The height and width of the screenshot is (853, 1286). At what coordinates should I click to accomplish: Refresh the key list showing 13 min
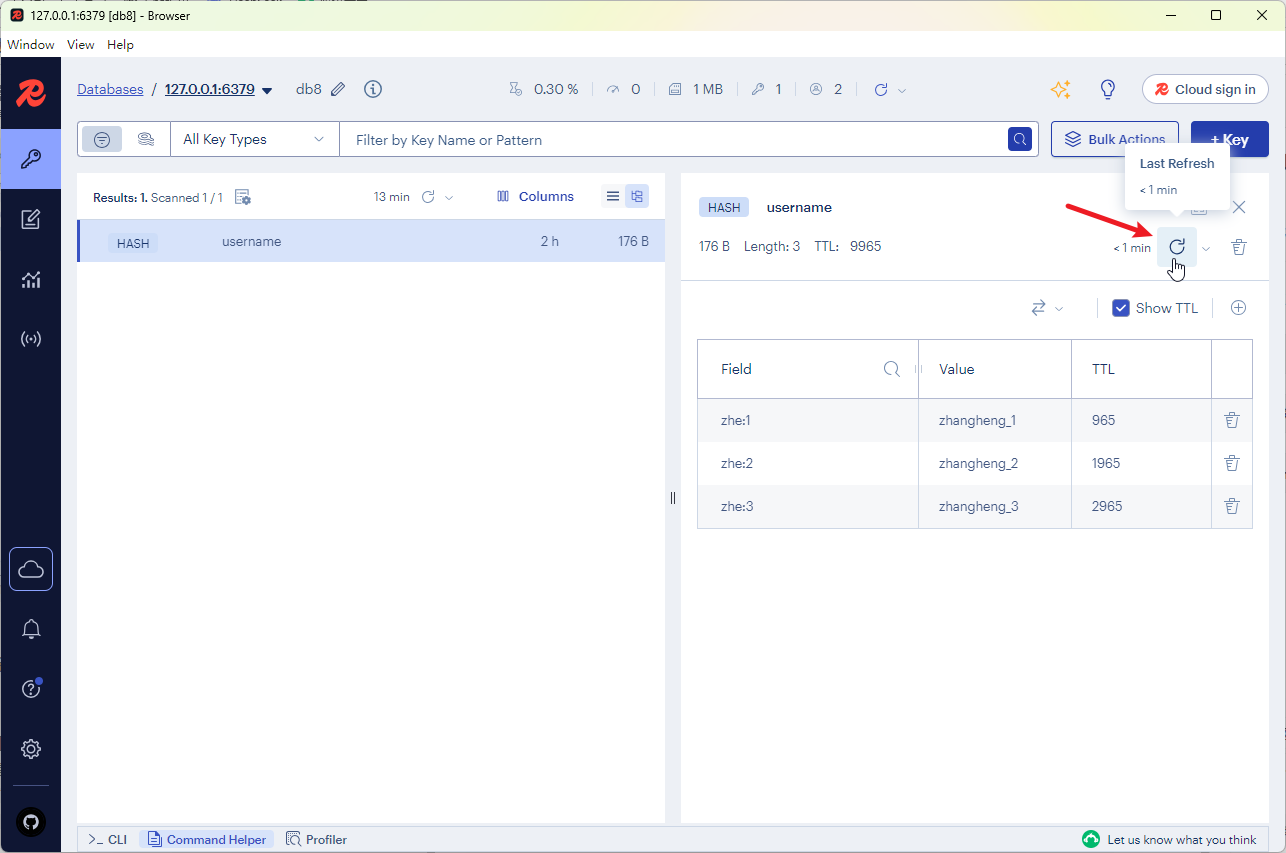(428, 197)
